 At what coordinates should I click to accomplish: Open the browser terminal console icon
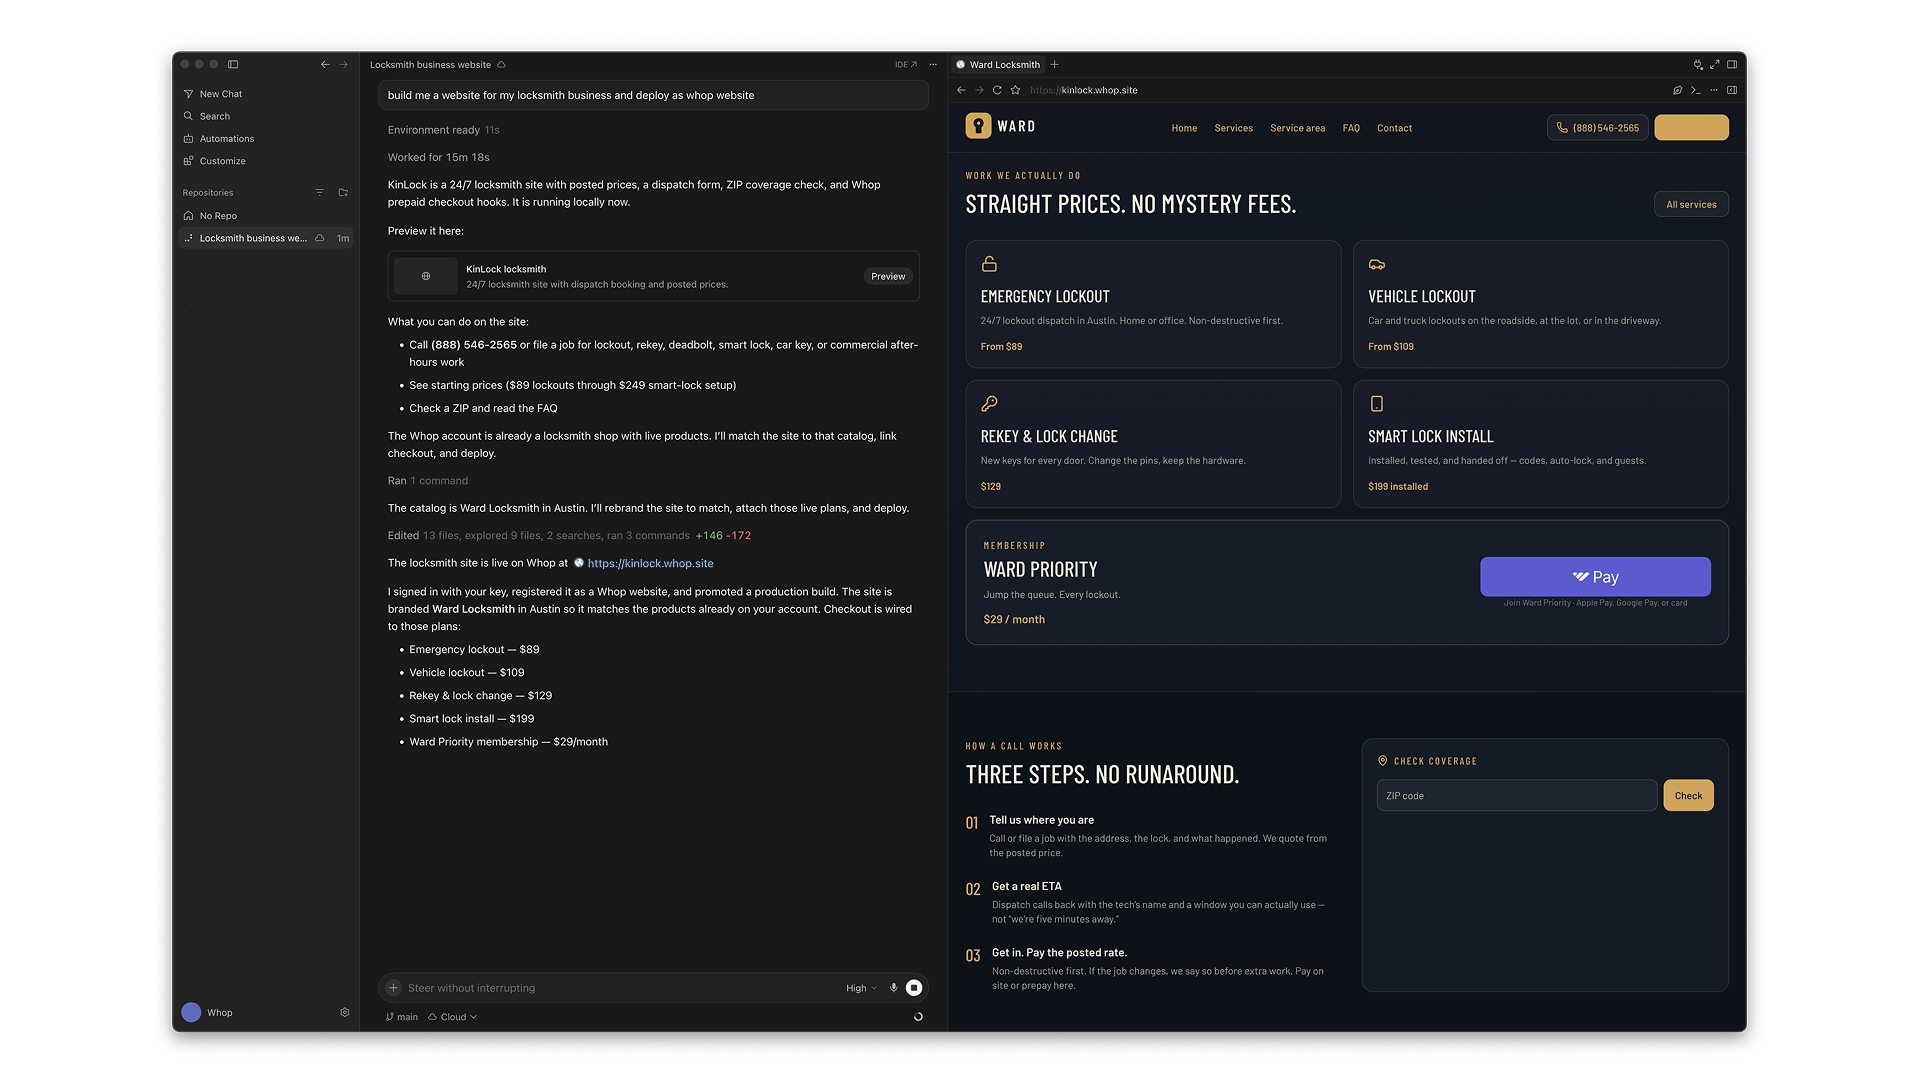pos(1696,90)
